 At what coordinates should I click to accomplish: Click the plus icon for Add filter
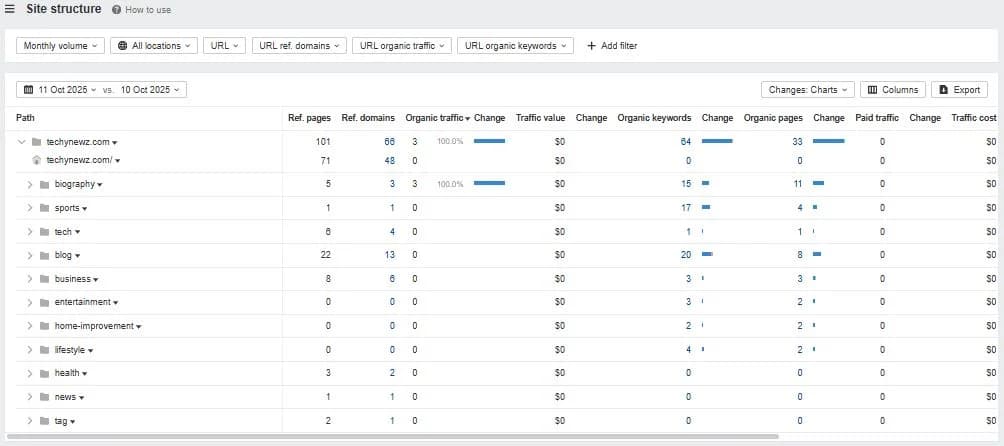pyautogui.click(x=591, y=45)
